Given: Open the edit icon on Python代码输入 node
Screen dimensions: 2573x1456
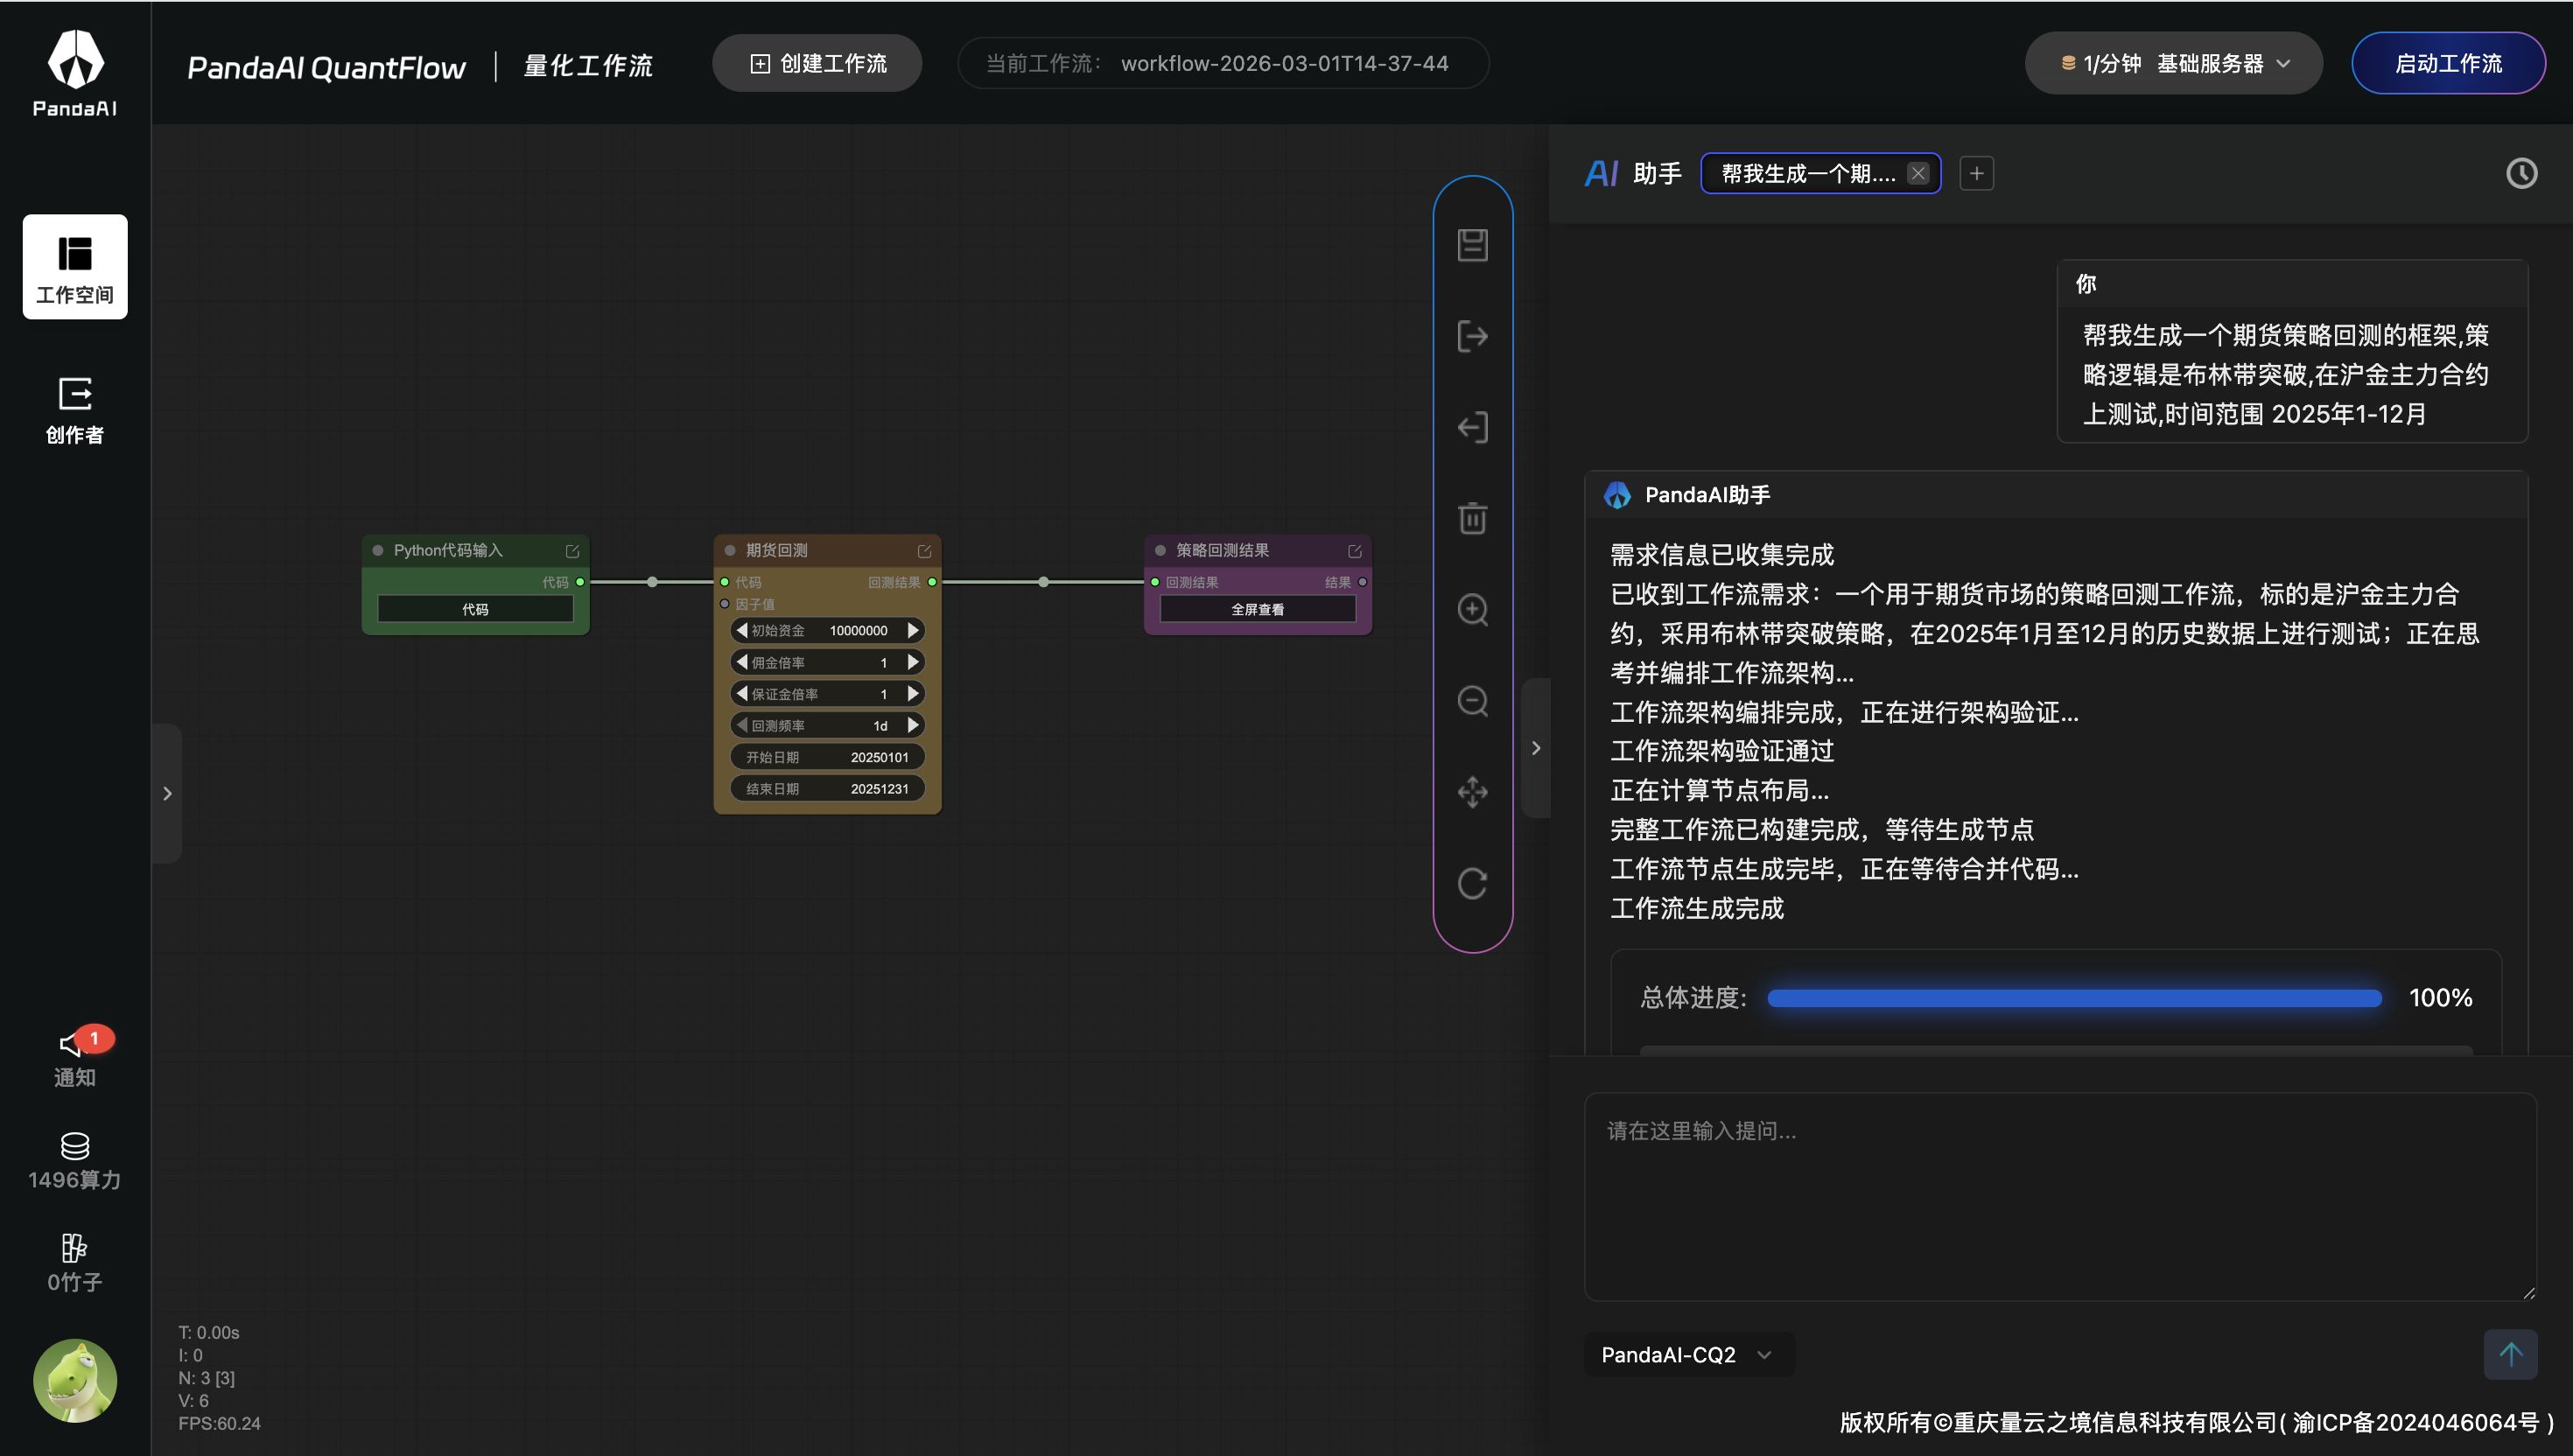Looking at the screenshot, I should click(x=573, y=551).
